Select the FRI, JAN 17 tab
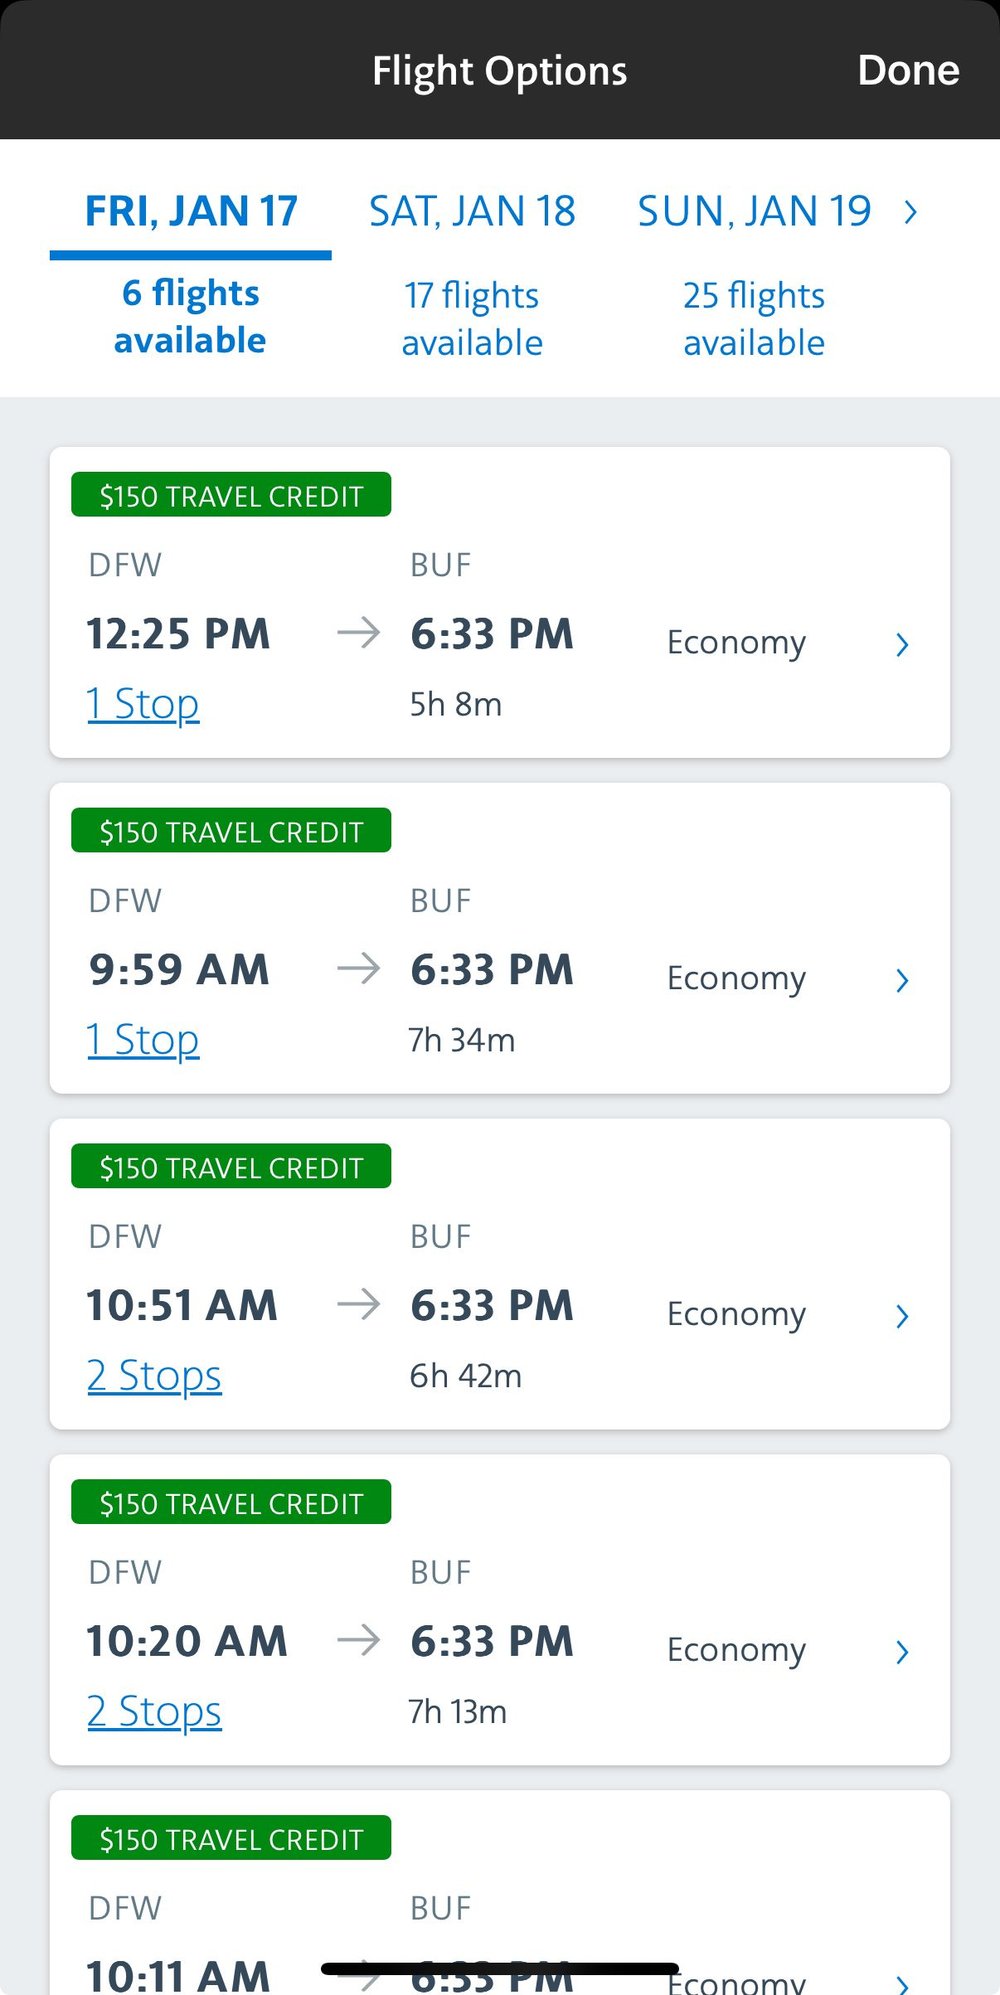Screen dimensions: 1000x1995 [190, 212]
